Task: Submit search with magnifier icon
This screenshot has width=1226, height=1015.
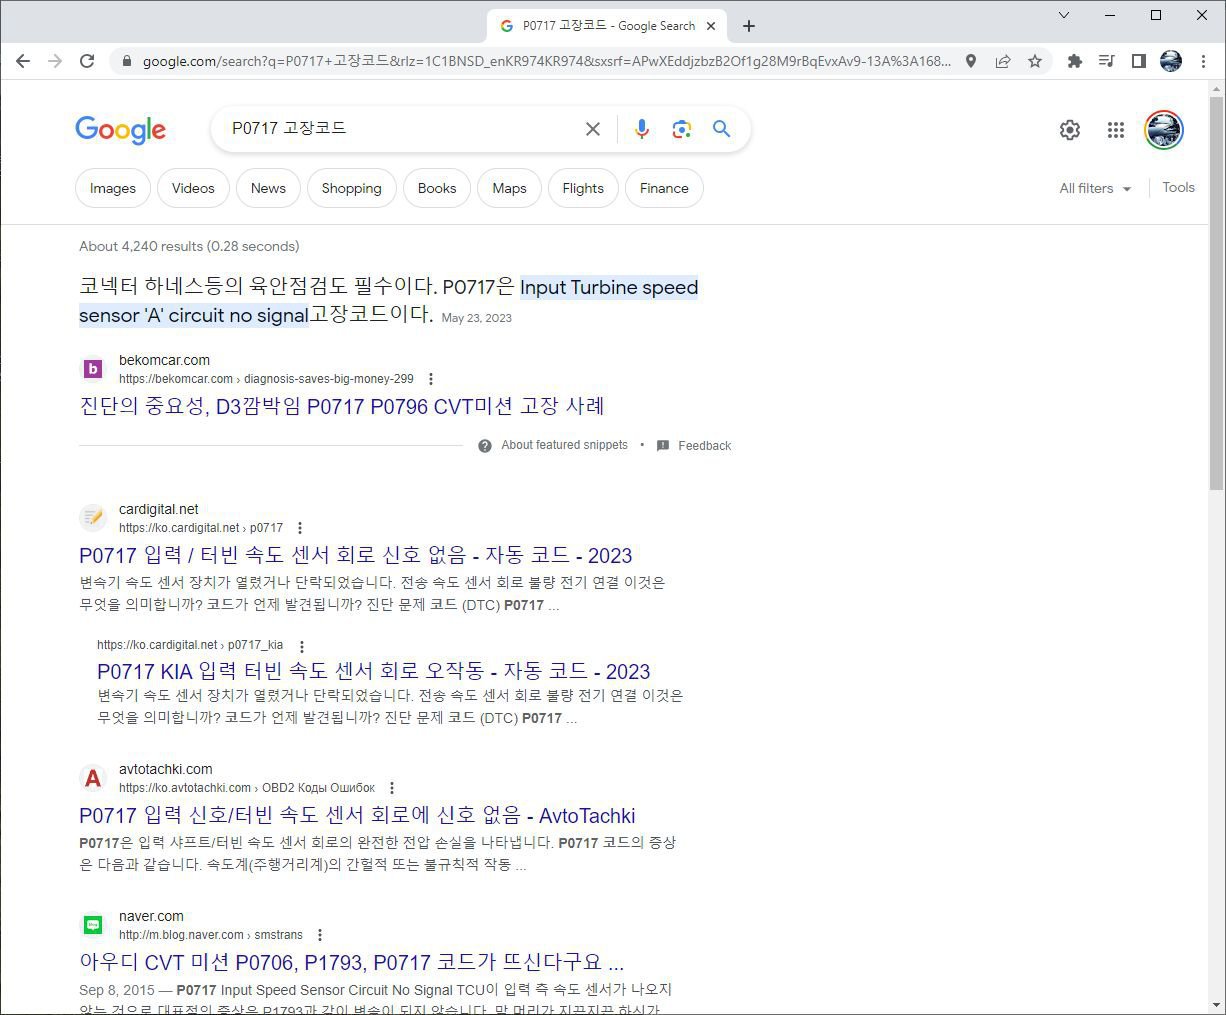Action: 721,129
